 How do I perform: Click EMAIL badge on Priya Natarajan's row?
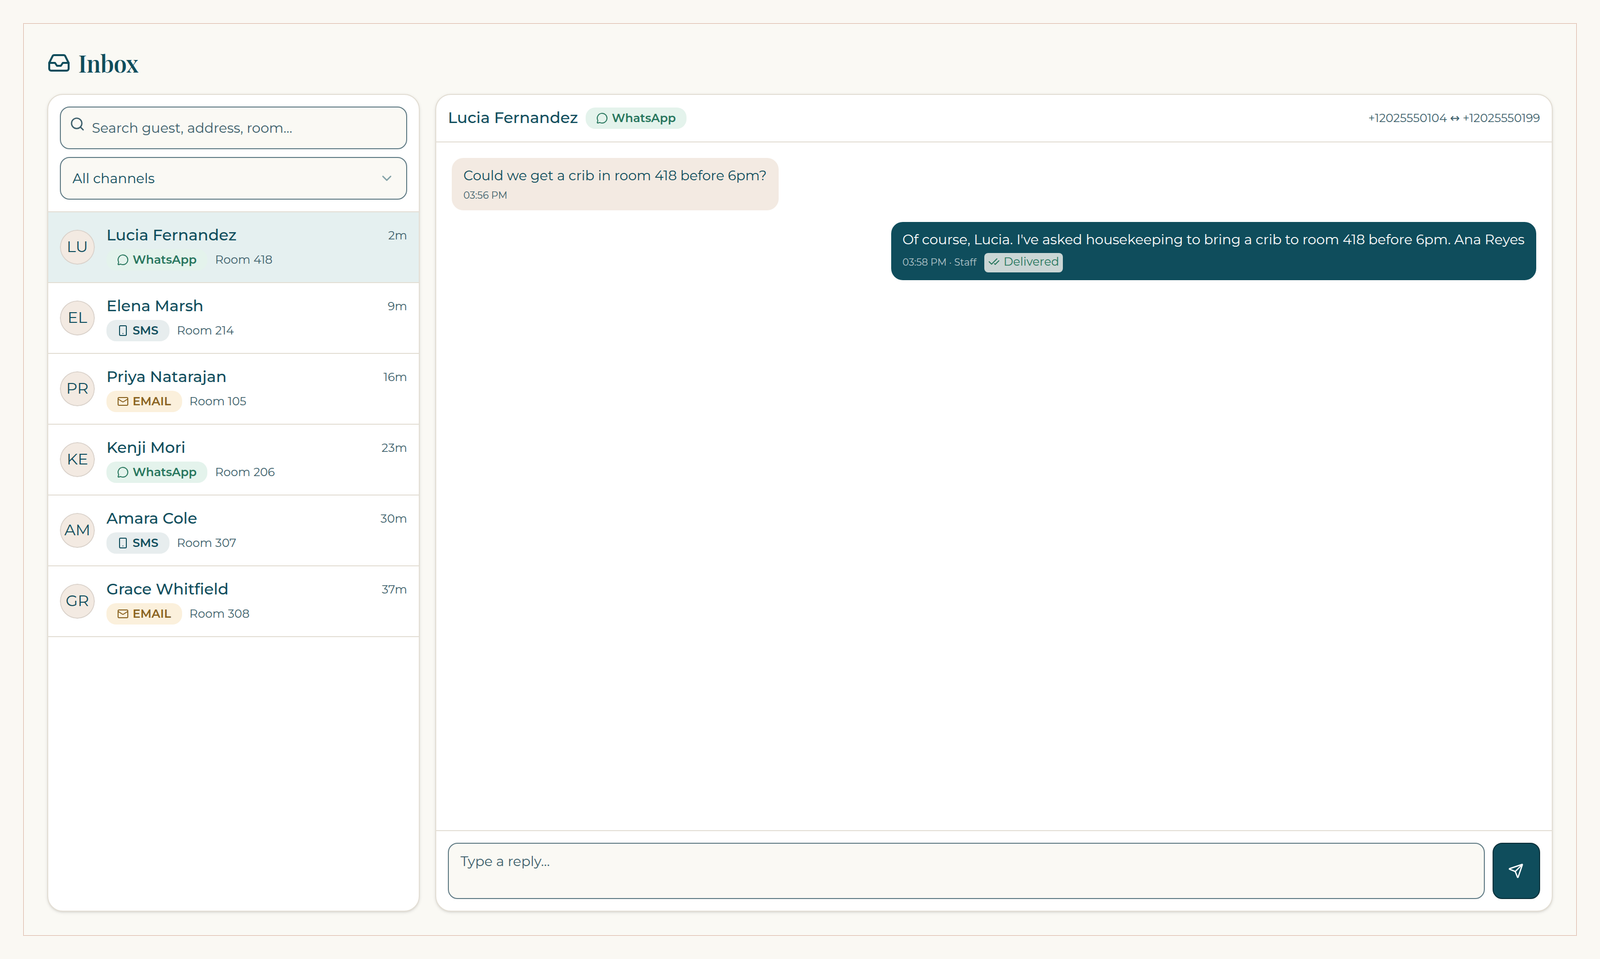tap(144, 402)
